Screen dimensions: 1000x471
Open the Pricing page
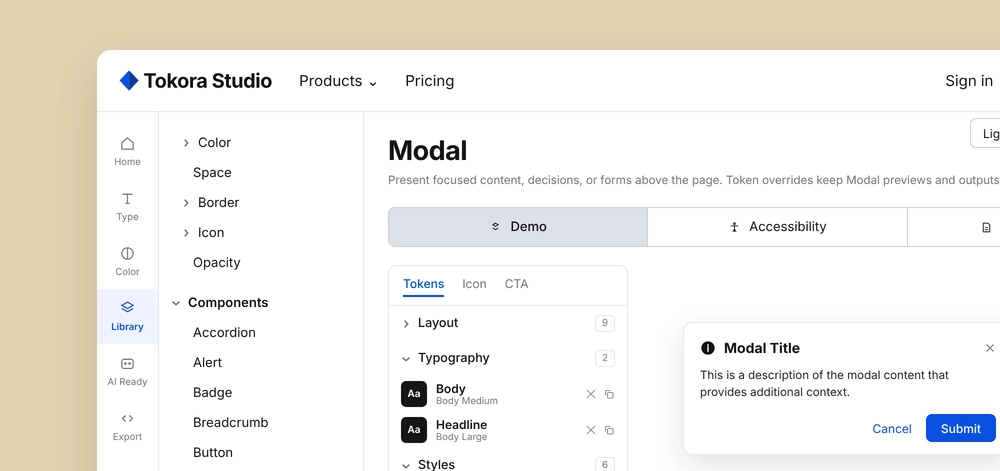(430, 81)
